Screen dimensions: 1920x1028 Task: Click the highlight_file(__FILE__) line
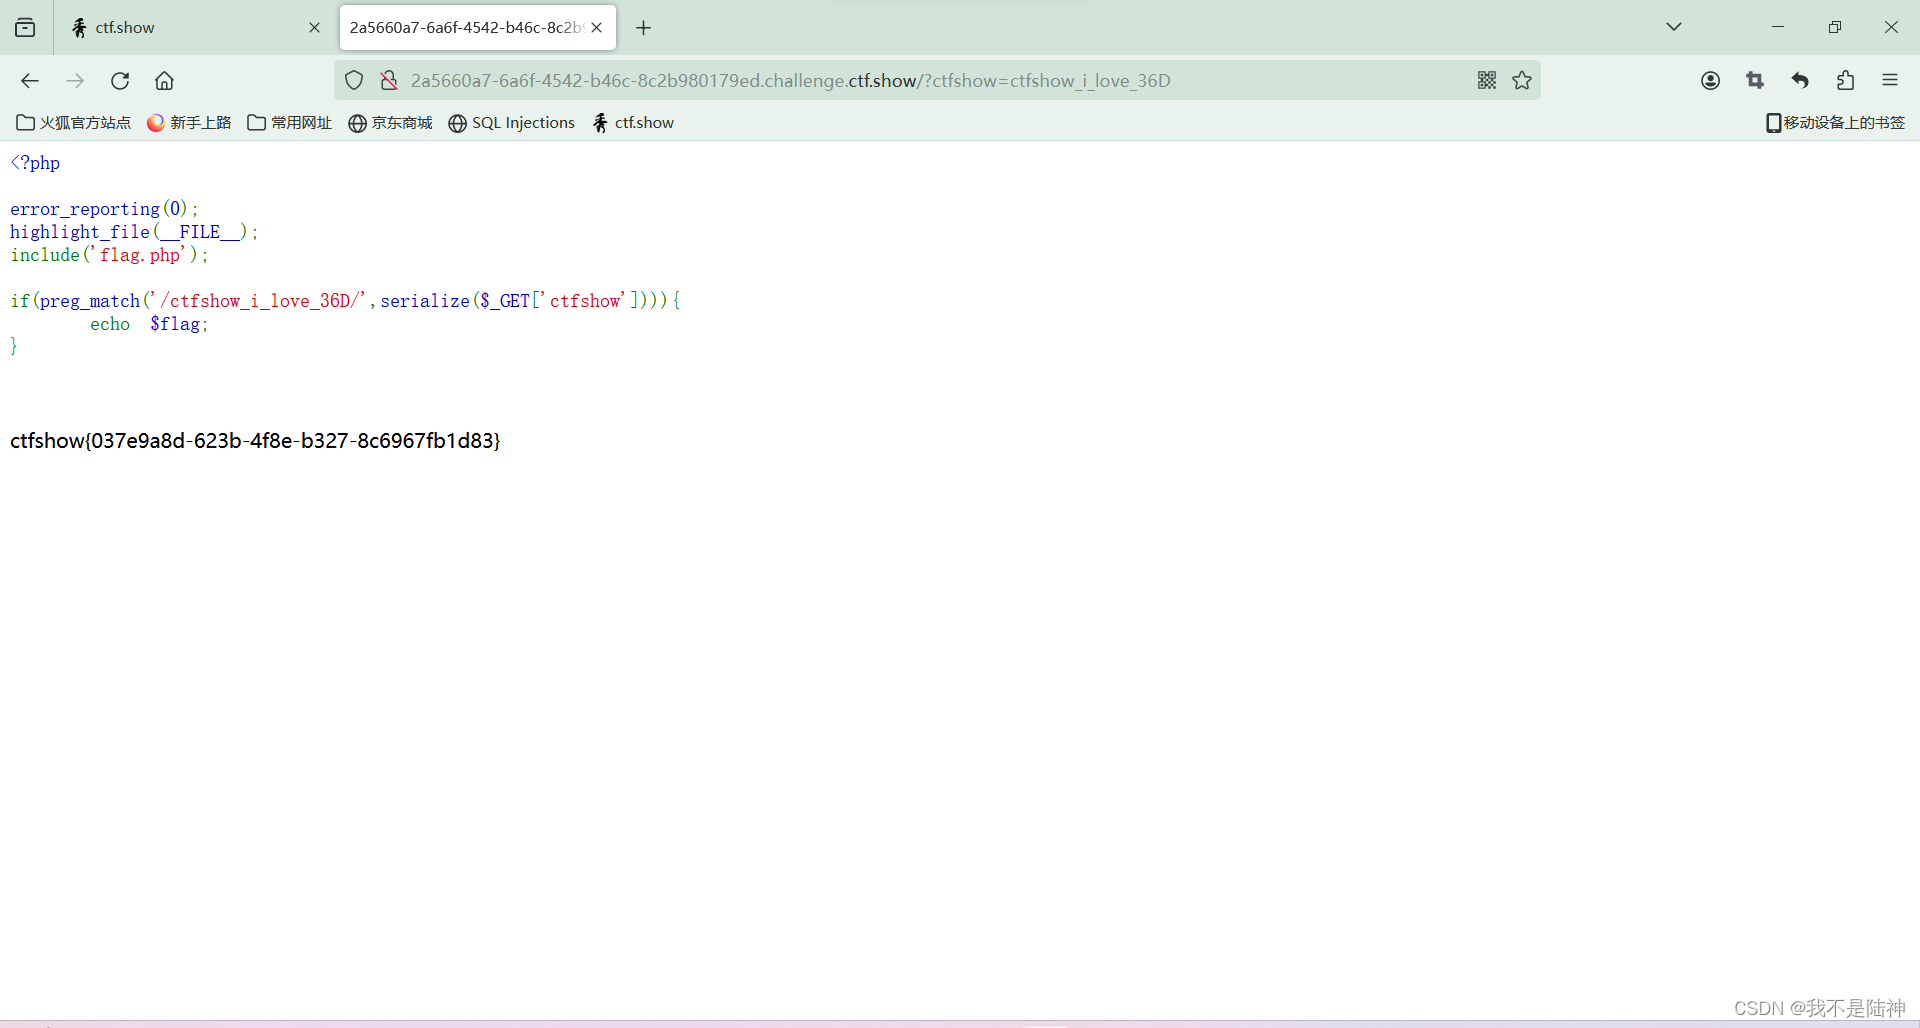point(134,232)
